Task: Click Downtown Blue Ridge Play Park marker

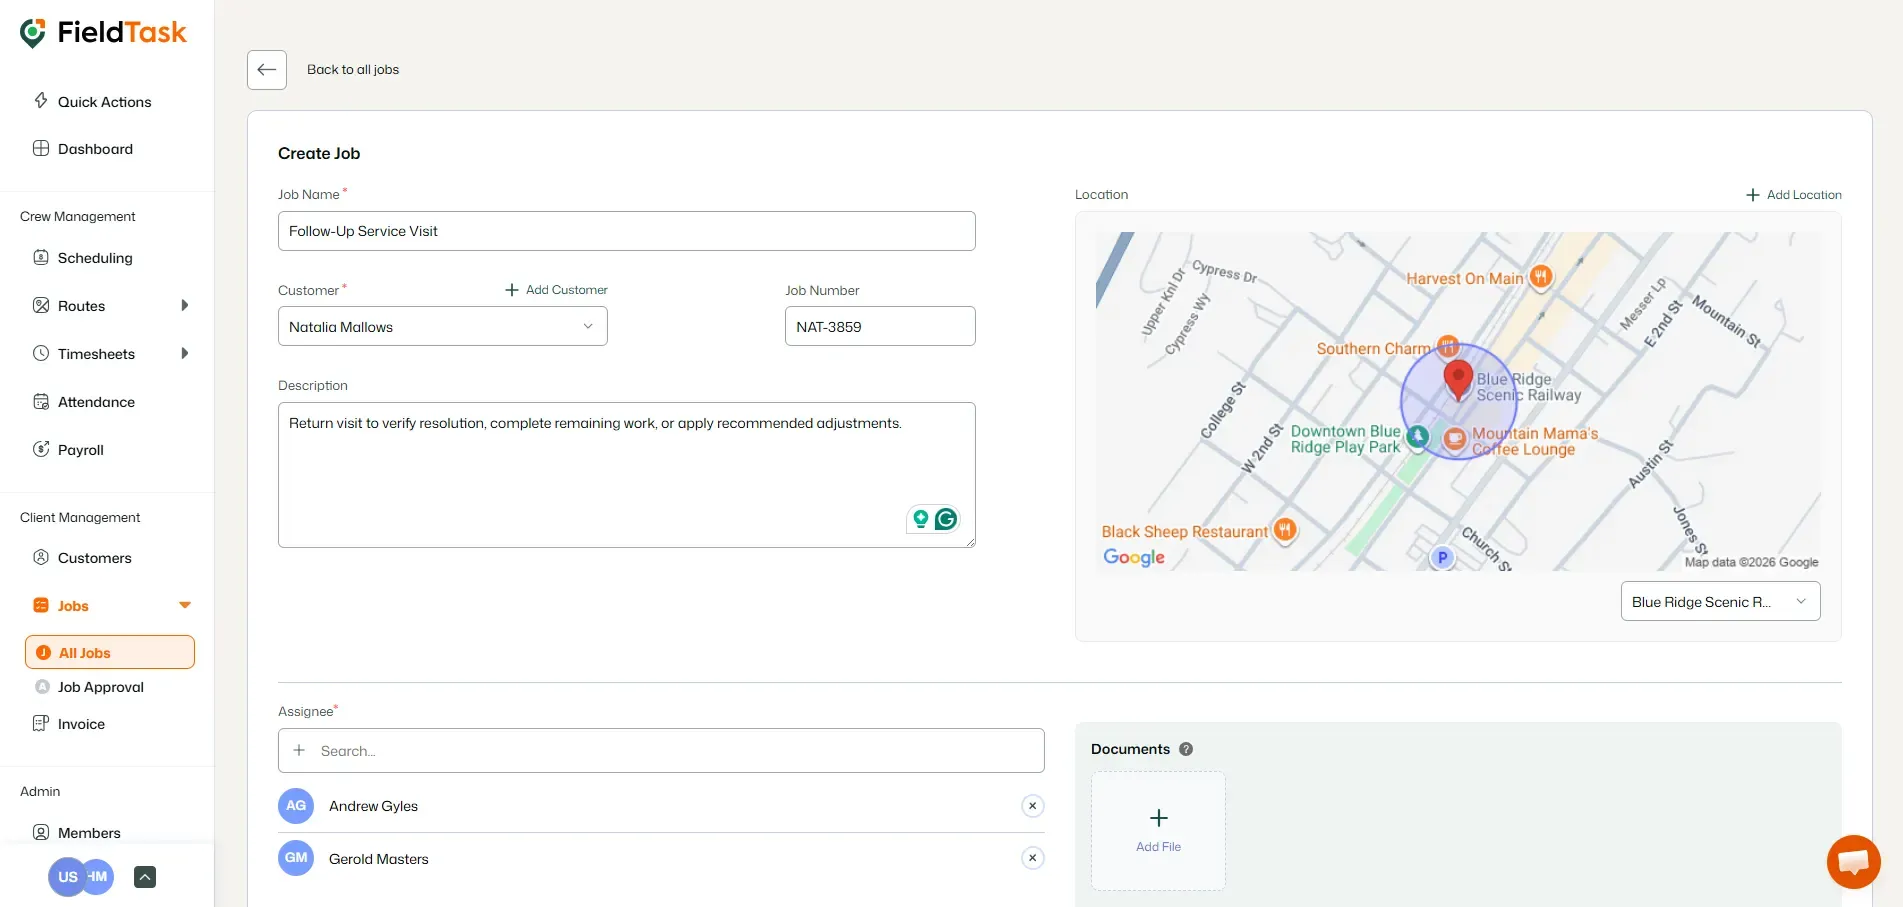Action: (1418, 436)
